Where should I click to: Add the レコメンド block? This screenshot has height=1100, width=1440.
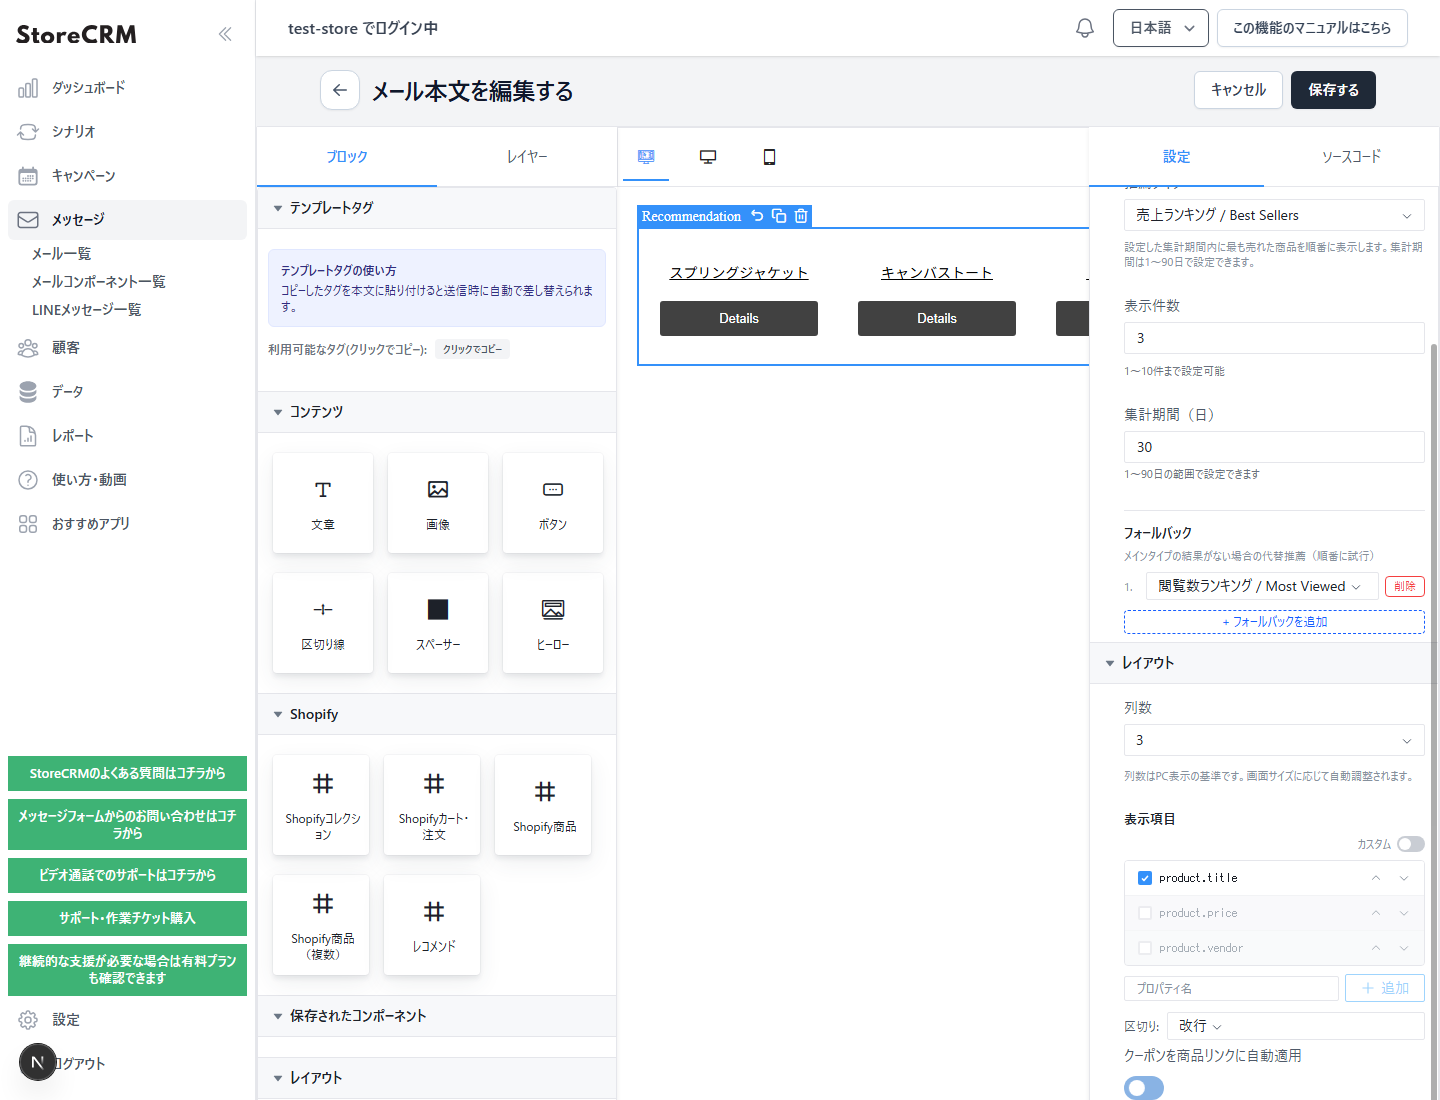[433, 925]
